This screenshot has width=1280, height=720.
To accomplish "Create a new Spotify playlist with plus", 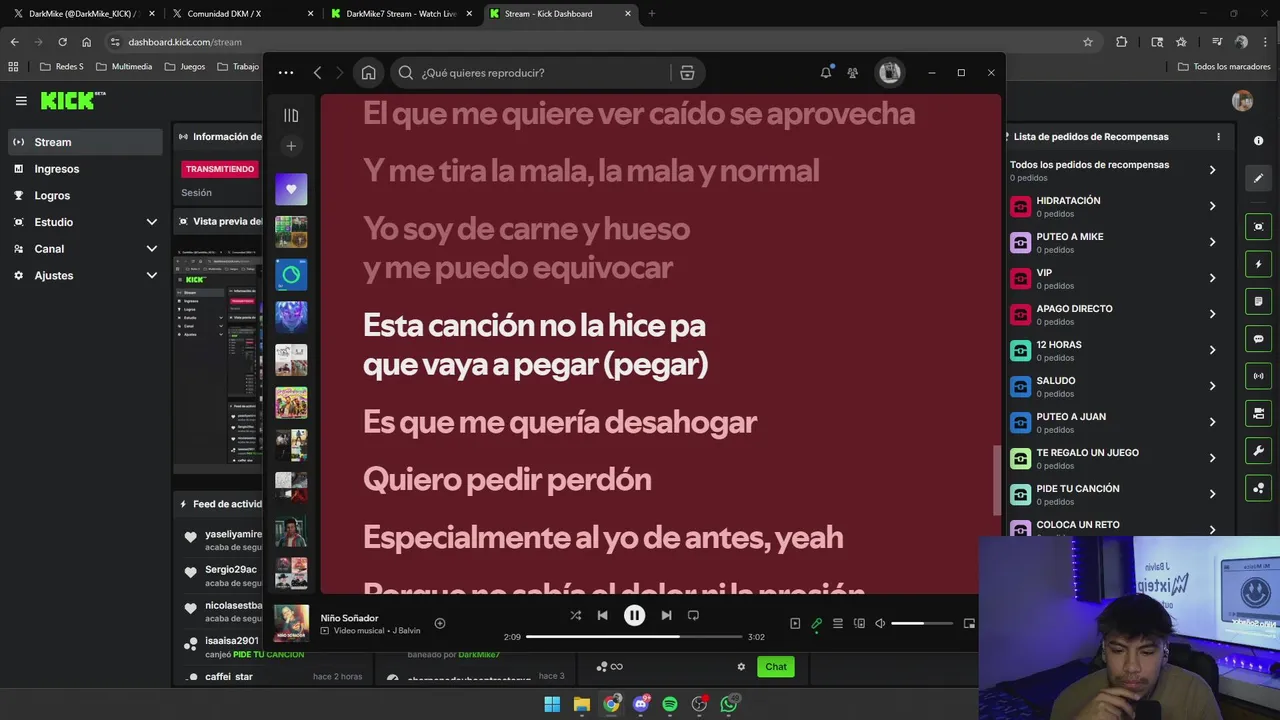I will click(291, 146).
